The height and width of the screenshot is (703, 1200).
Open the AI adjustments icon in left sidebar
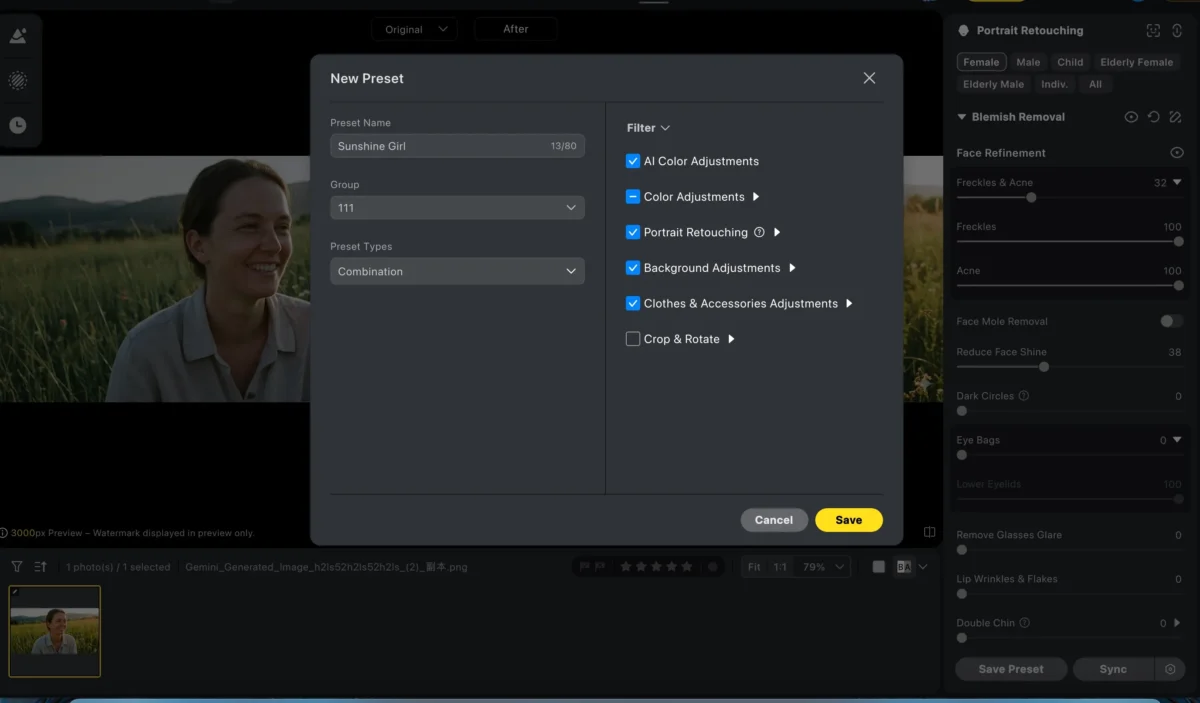pyautogui.click(x=18, y=36)
